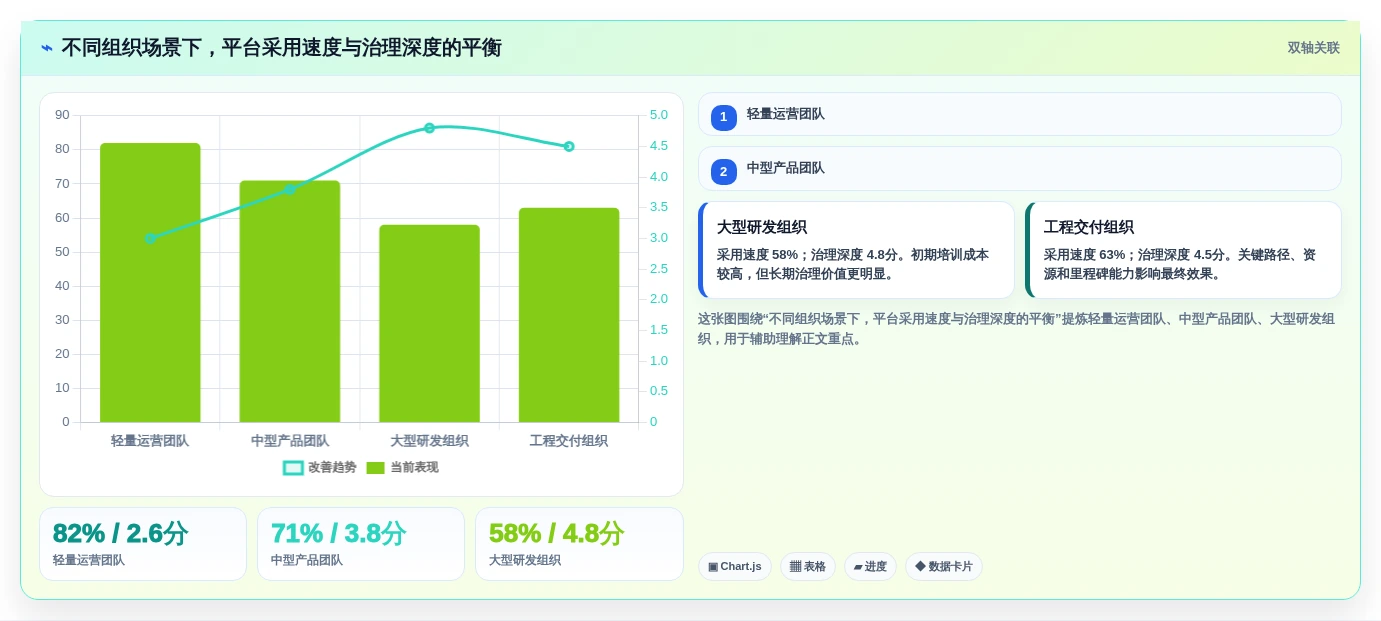The width and height of the screenshot is (1381, 621).
Task: Open the 轻量运营团队 list row
Action: pyautogui.click(x=1020, y=114)
